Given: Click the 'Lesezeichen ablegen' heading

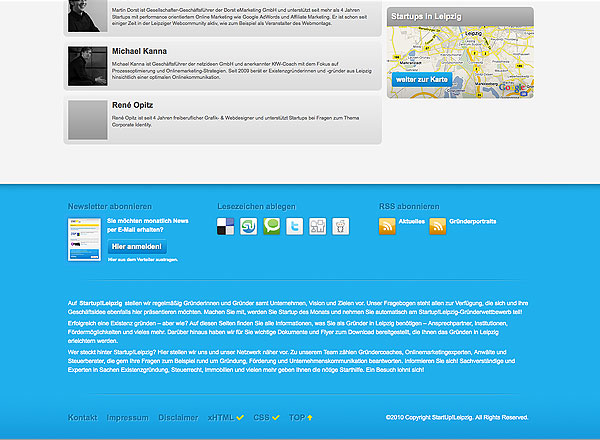Looking at the screenshot, I should pyautogui.click(x=256, y=206).
